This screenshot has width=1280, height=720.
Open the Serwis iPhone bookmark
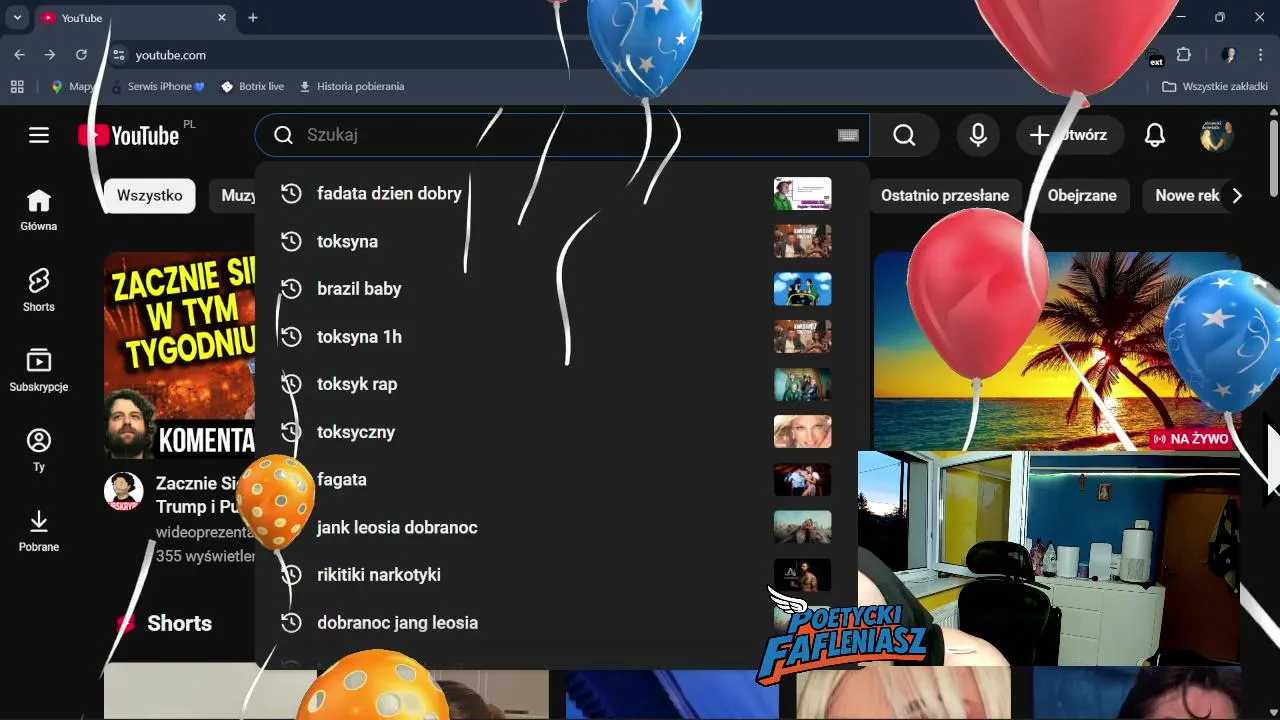158,87
